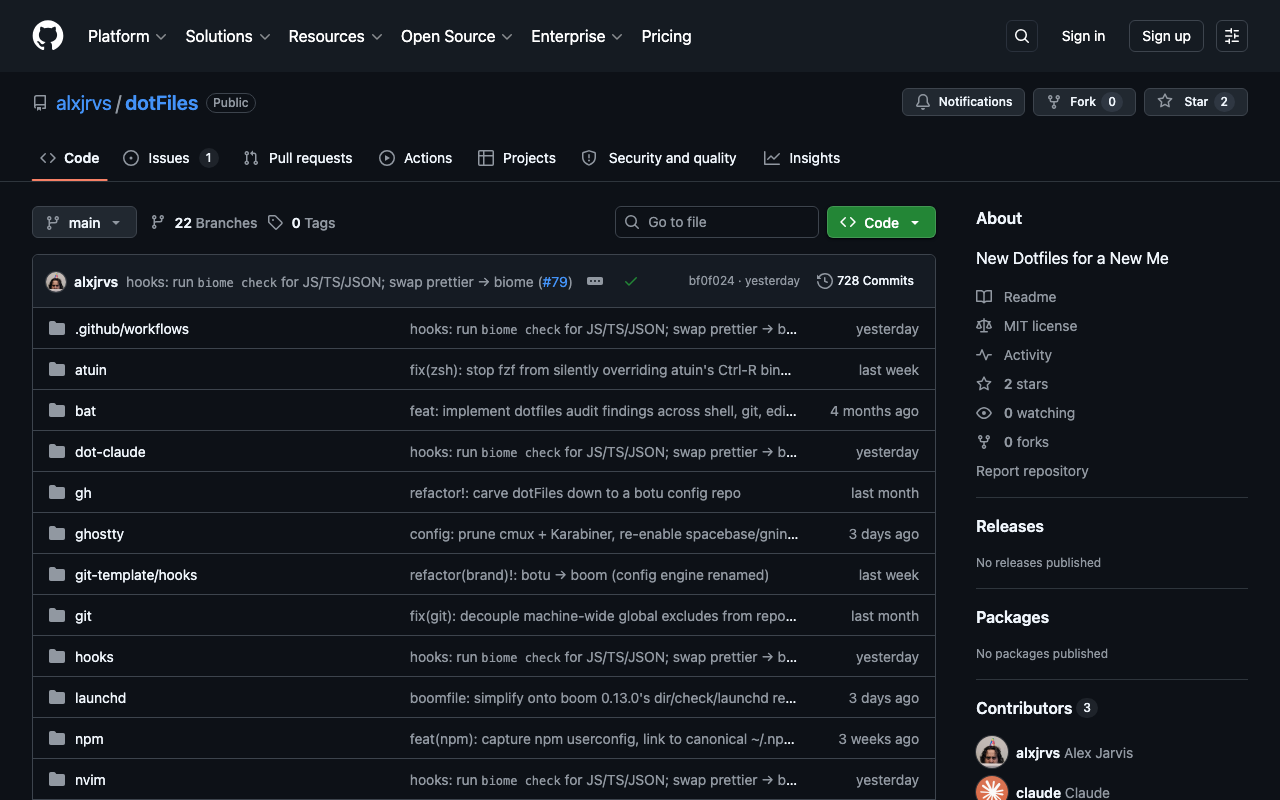Open the main branch selector dropdown

click(x=84, y=222)
